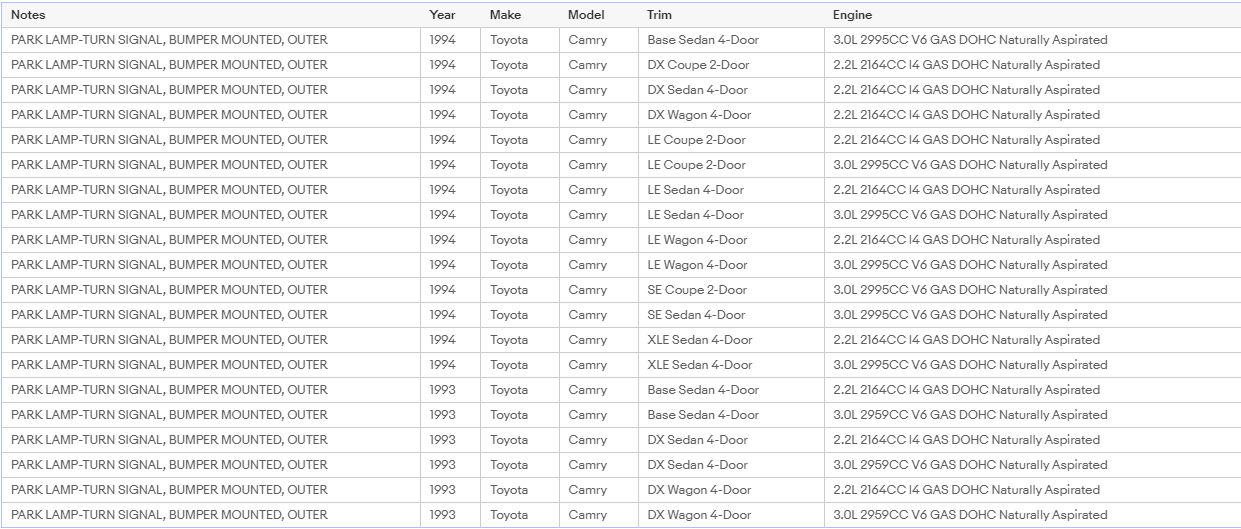
Task: Click the Engine column header
Action: [1032, 15]
